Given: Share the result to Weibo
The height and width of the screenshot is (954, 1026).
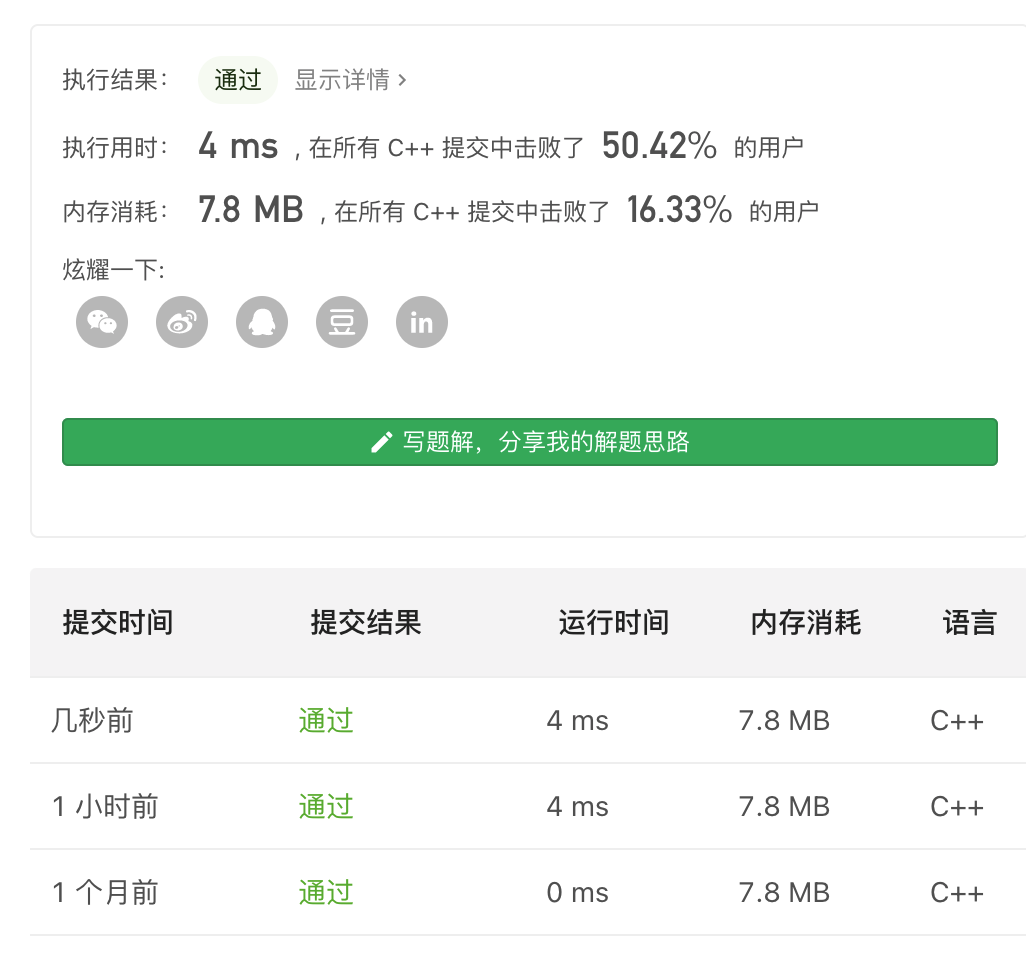Looking at the screenshot, I should 182,322.
